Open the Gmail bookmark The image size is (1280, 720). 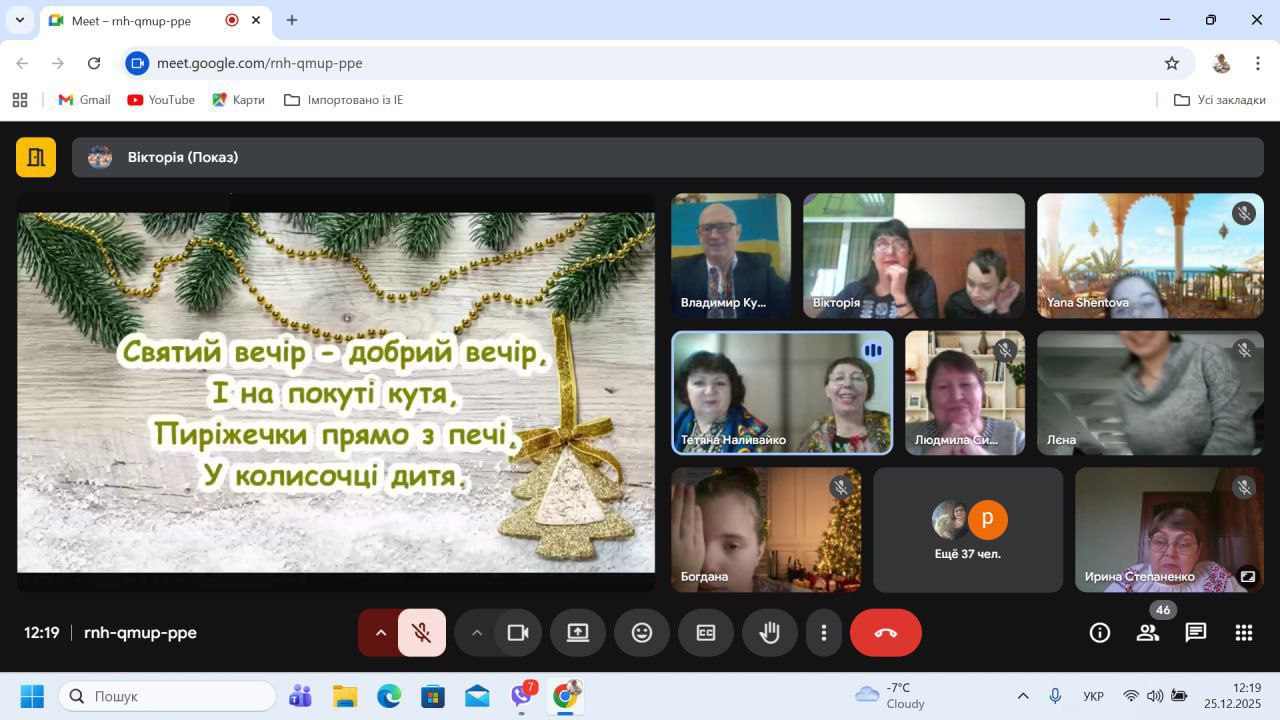[x=84, y=100]
